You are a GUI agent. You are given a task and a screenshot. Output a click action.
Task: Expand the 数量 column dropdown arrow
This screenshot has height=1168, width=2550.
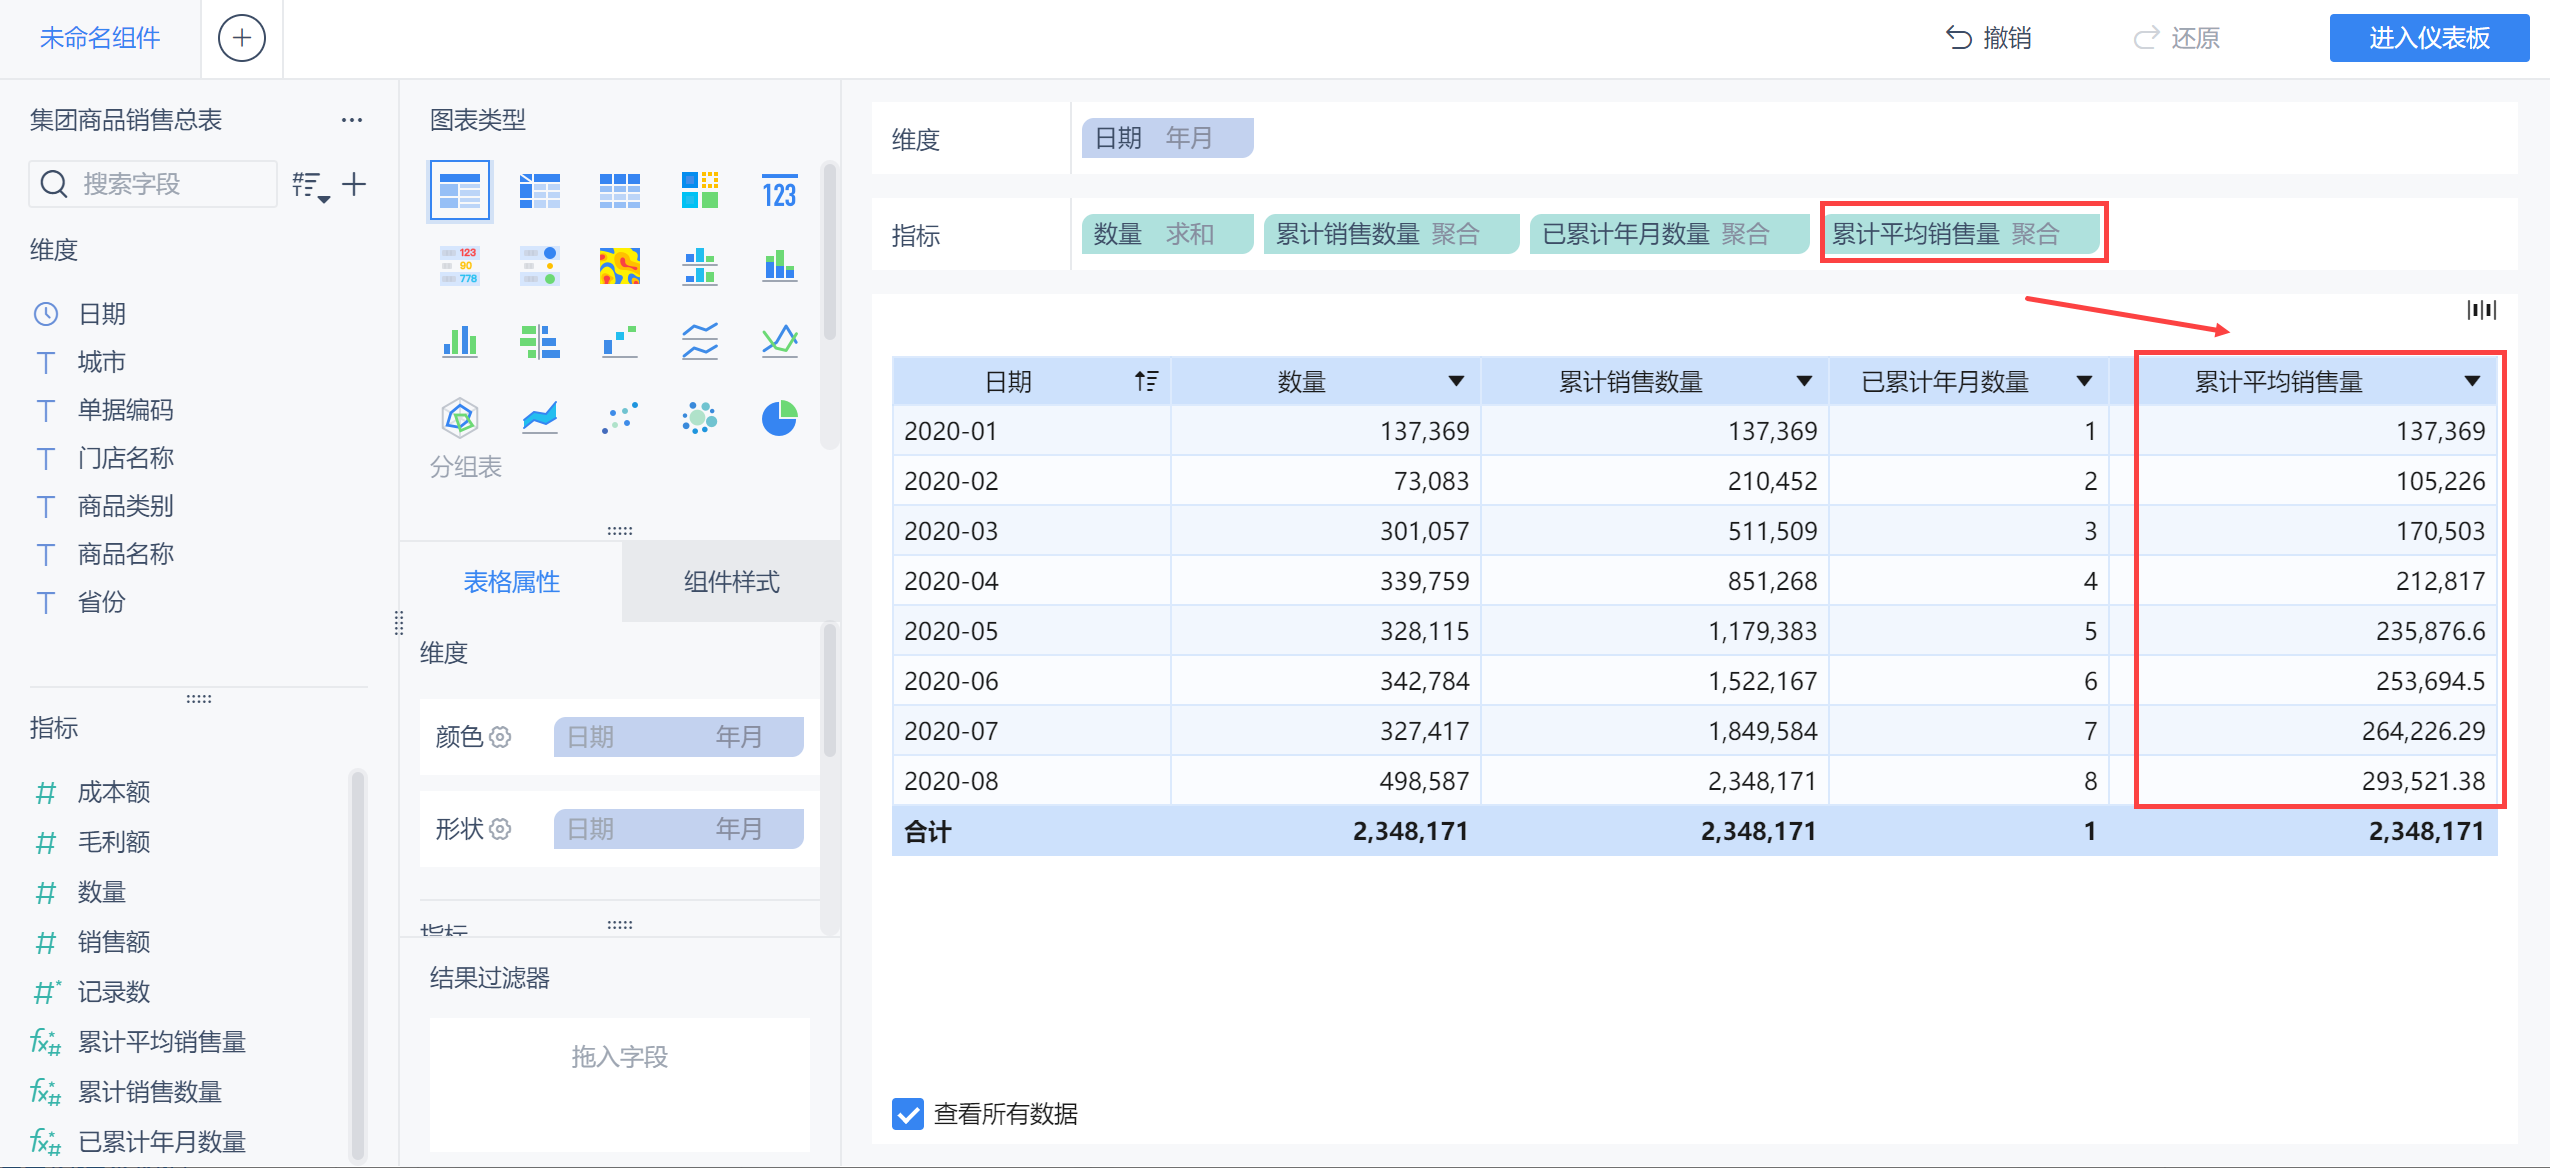pos(1456,381)
